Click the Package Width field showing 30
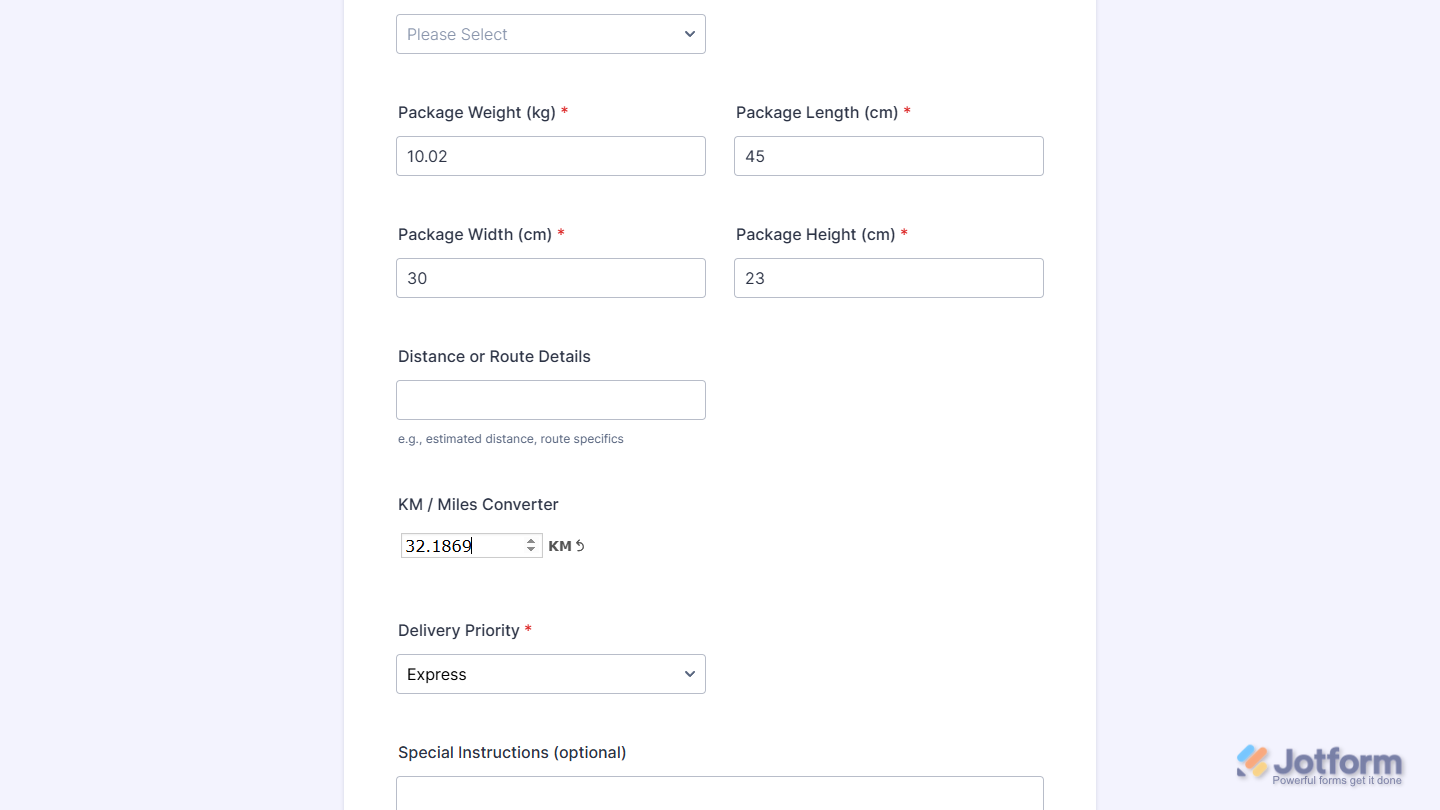This screenshot has height=810, width=1440. pyautogui.click(x=550, y=278)
